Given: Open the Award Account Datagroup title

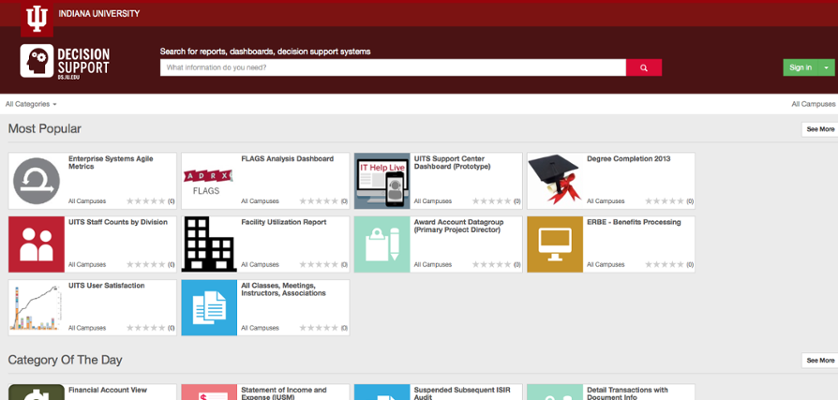Looking at the screenshot, I should tap(459, 226).
